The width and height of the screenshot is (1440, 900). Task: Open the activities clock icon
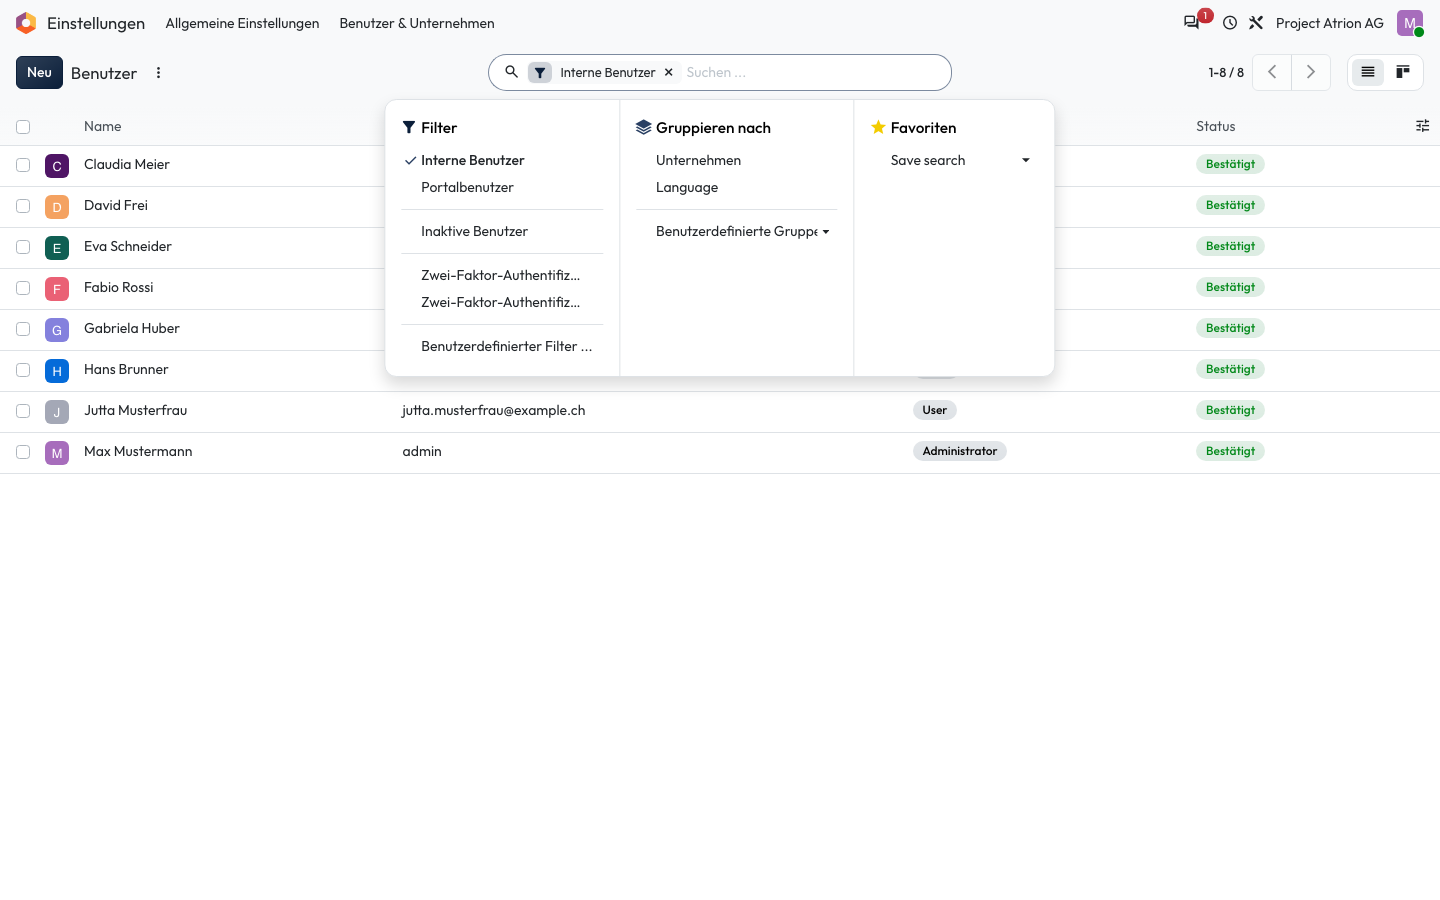[x=1230, y=23]
